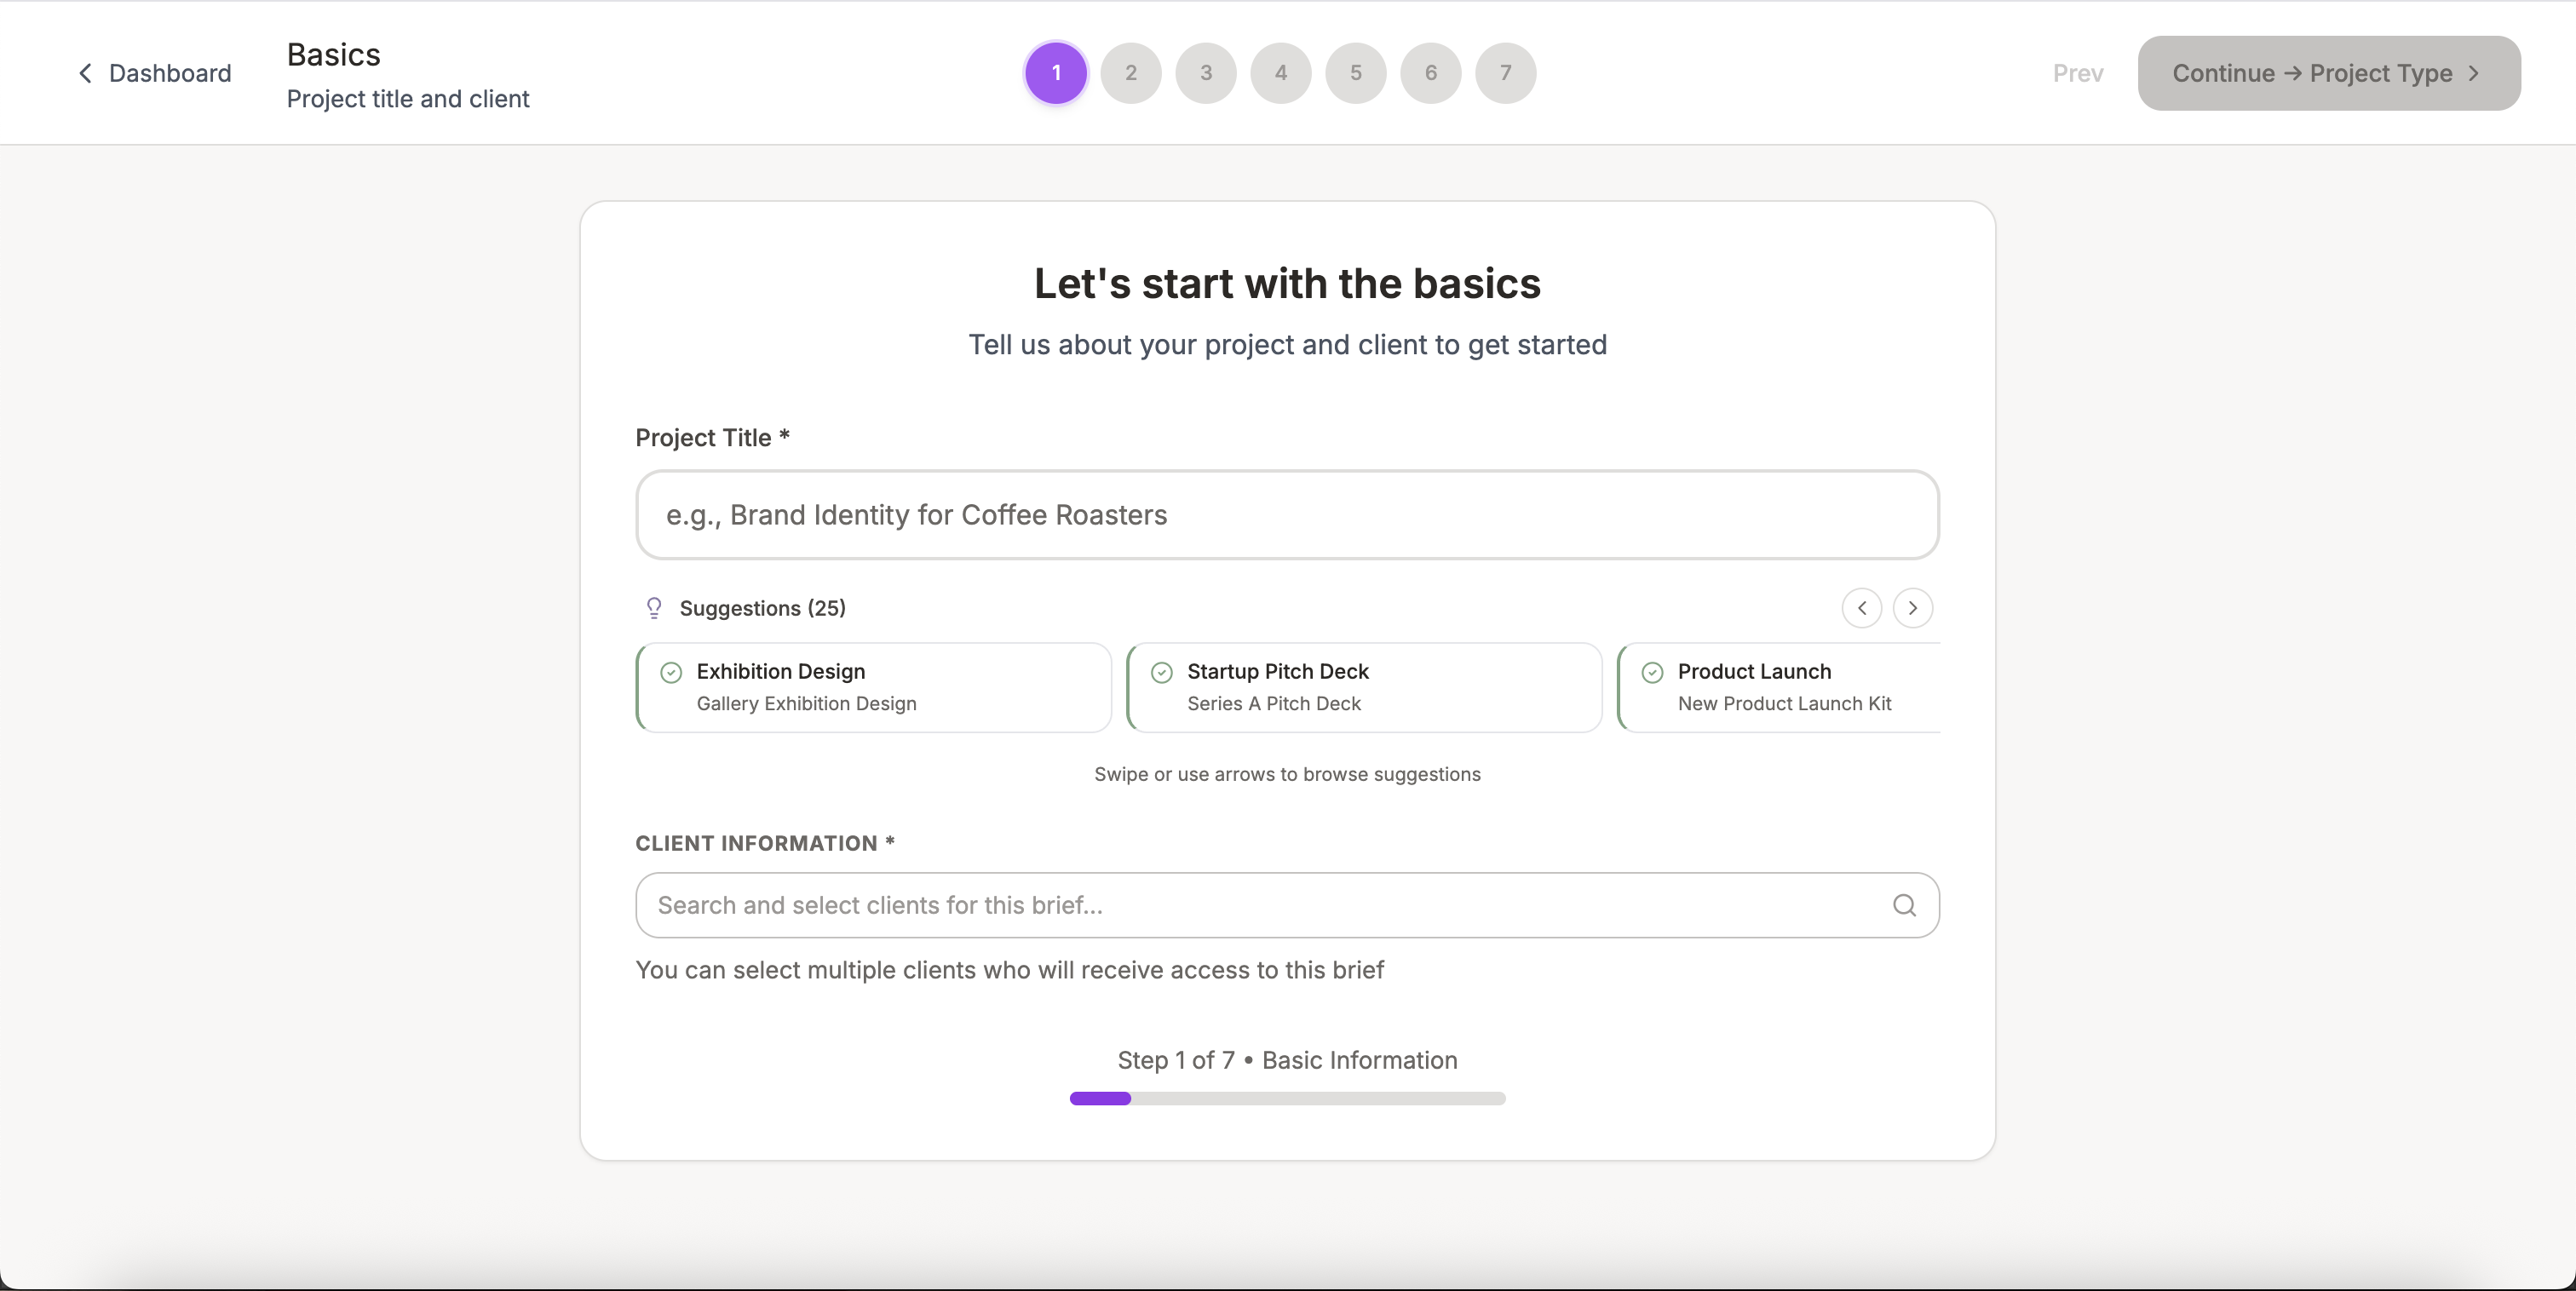Show previous suggestions with left arrow
This screenshot has height=1291, width=2576.
pos(1861,608)
